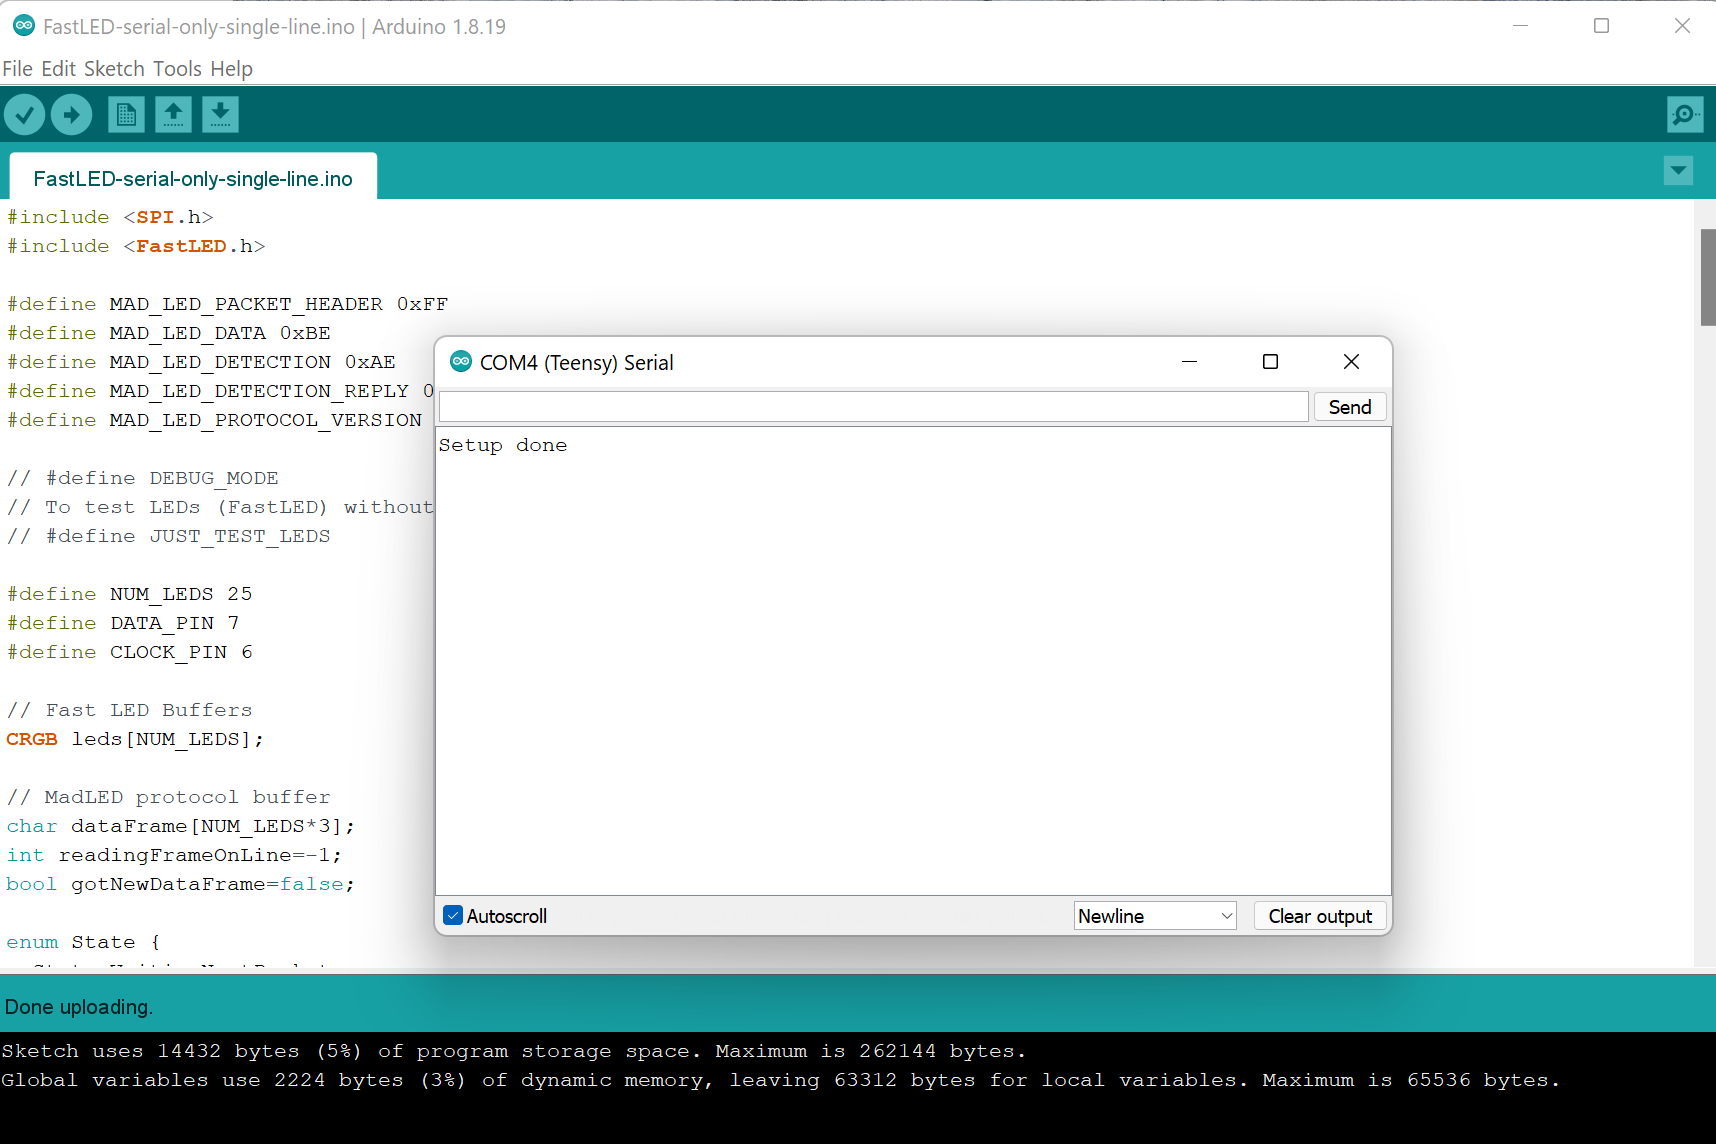Open the Newline line-ending dropdown
Image resolution: width=1716 pixels, height=1144 pixels.
(1155, 916)
